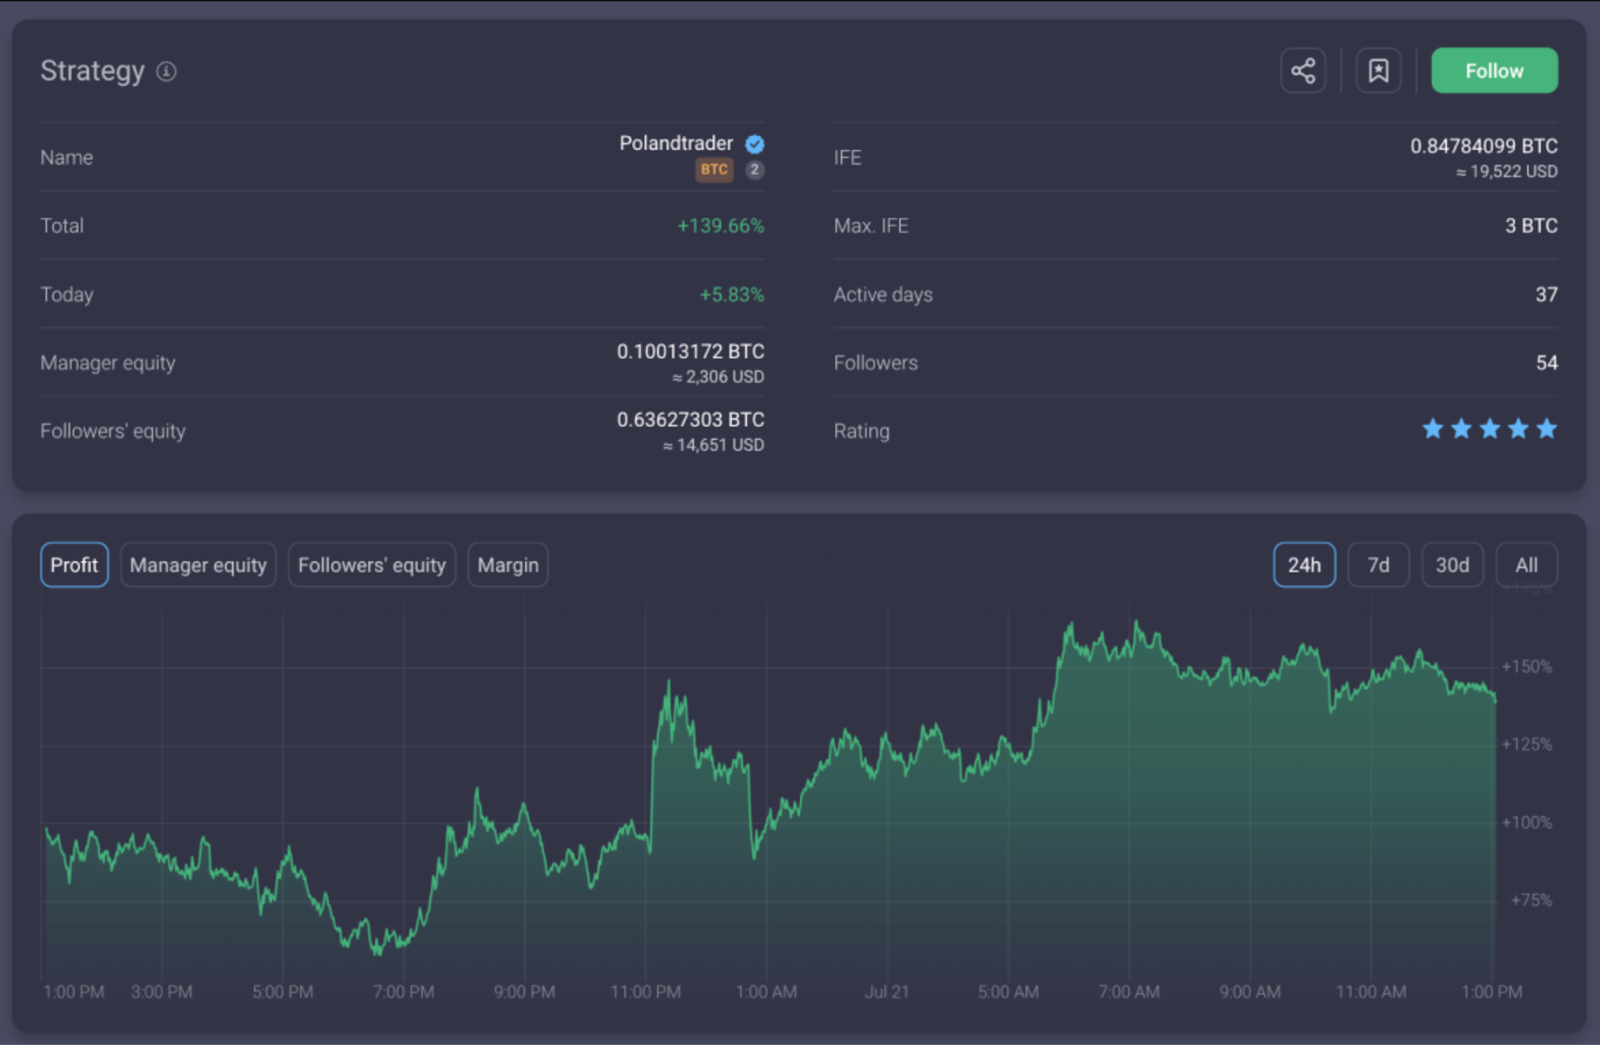Image resolution: width=1600 pixels, height=1045 pixels.
Task: Click the 0.10013172 BTC manager equity value
Action: (690, 352)
